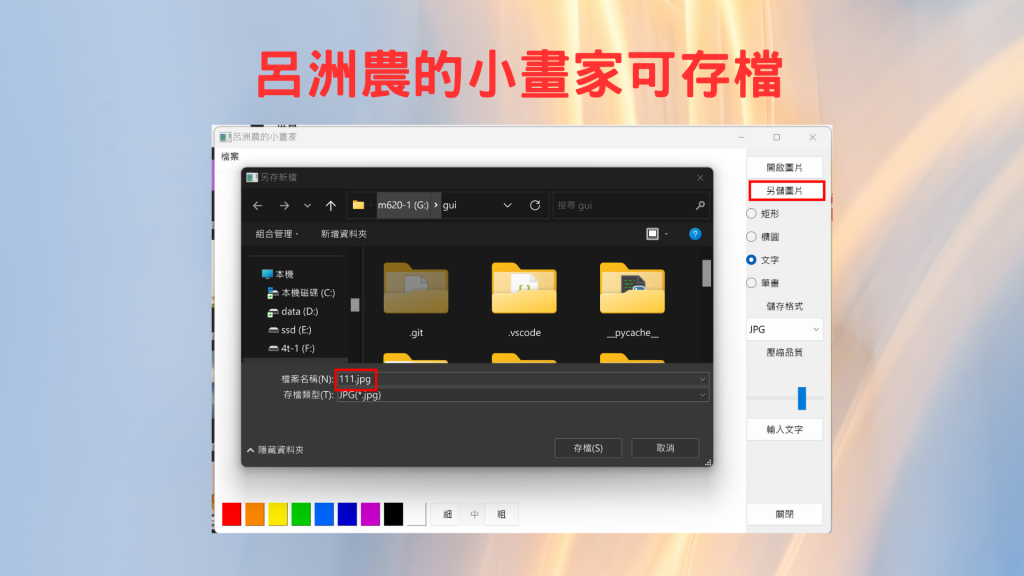This screenshot has height=576, width=1024.
Task: Close the 另存新檔 dialog
Action: click(x=700, y=178)
